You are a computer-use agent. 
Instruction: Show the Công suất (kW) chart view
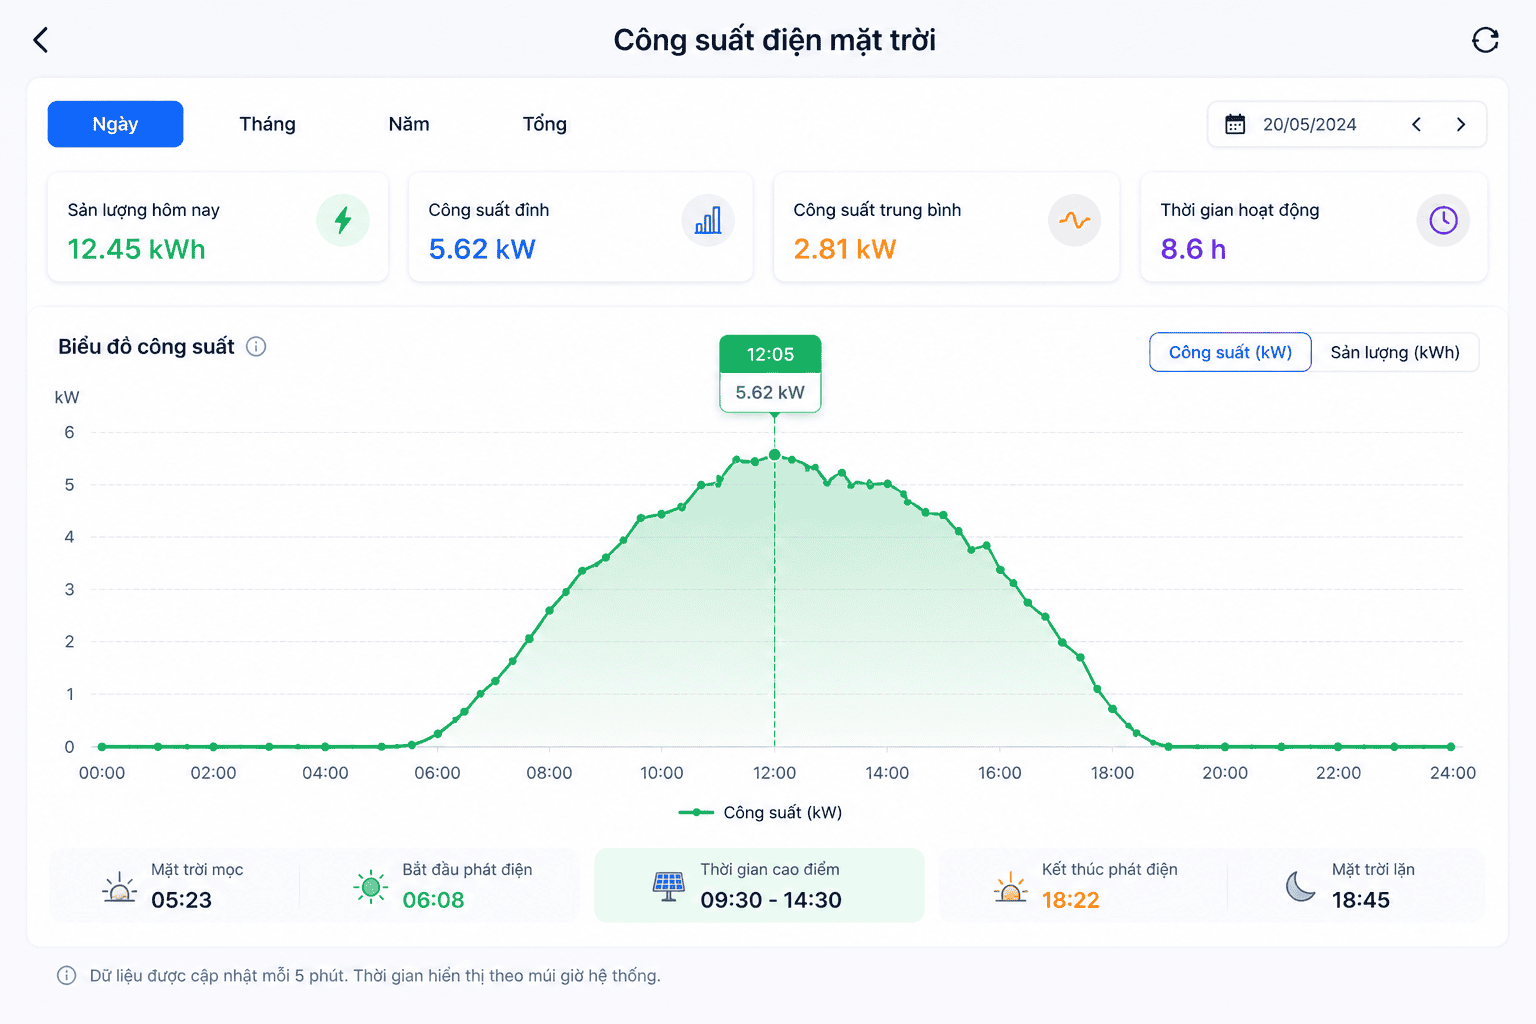click(1230, 352)
